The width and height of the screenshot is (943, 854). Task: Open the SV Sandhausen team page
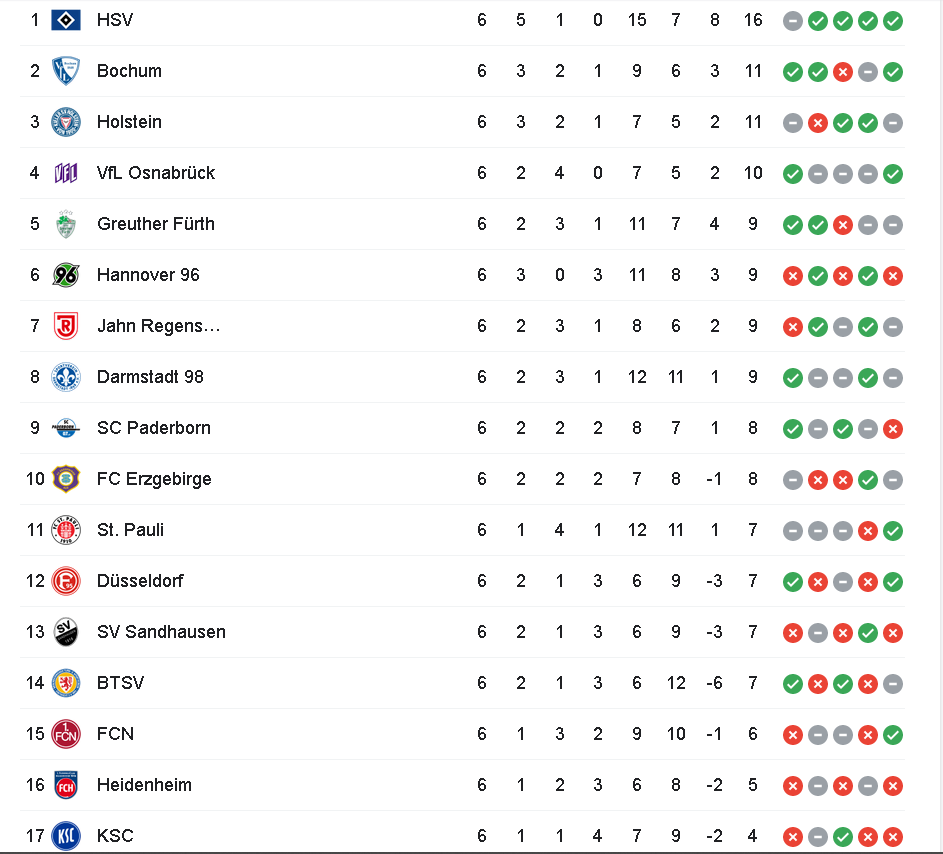(x=161, y=631)
